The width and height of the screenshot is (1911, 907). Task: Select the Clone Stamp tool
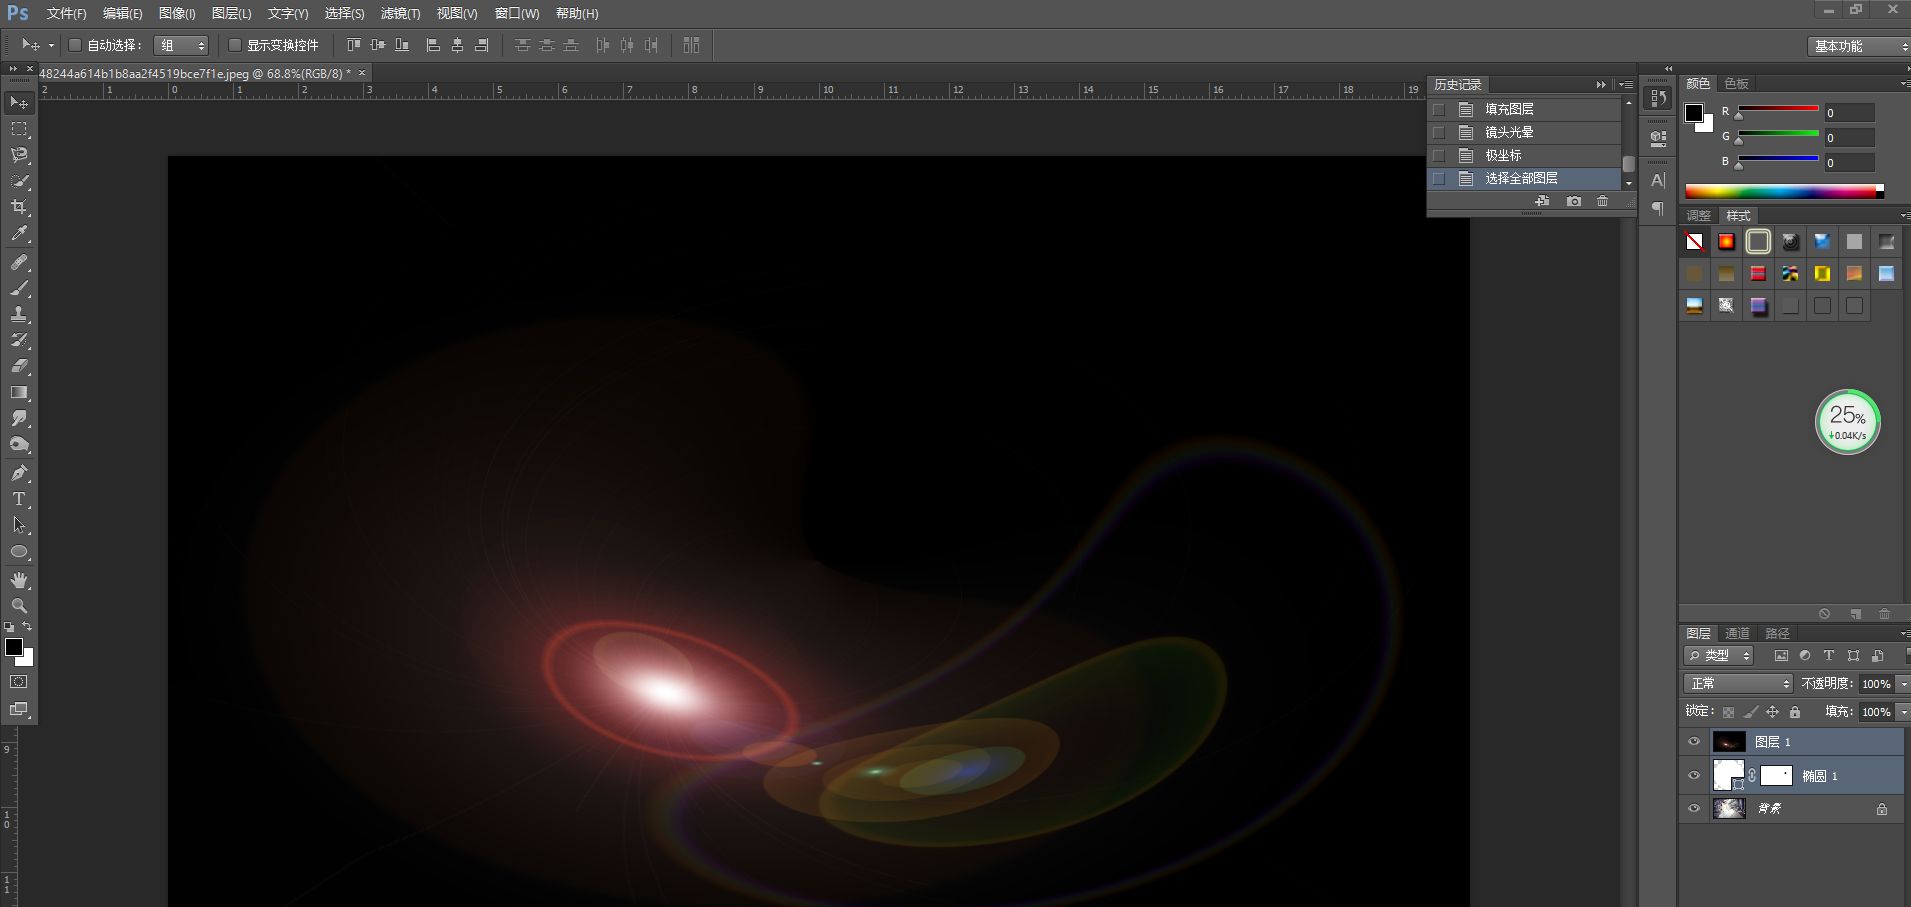[x=19, y=314]
